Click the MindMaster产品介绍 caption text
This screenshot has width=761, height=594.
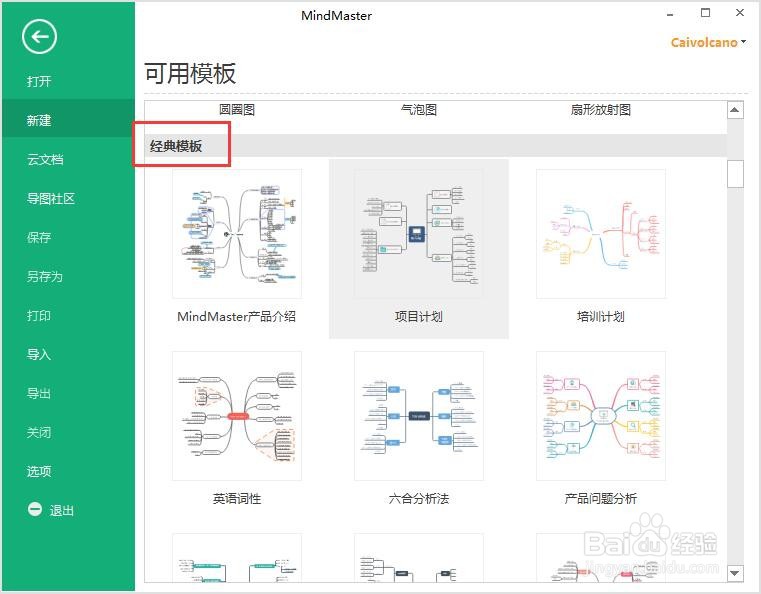click(236, 316)
